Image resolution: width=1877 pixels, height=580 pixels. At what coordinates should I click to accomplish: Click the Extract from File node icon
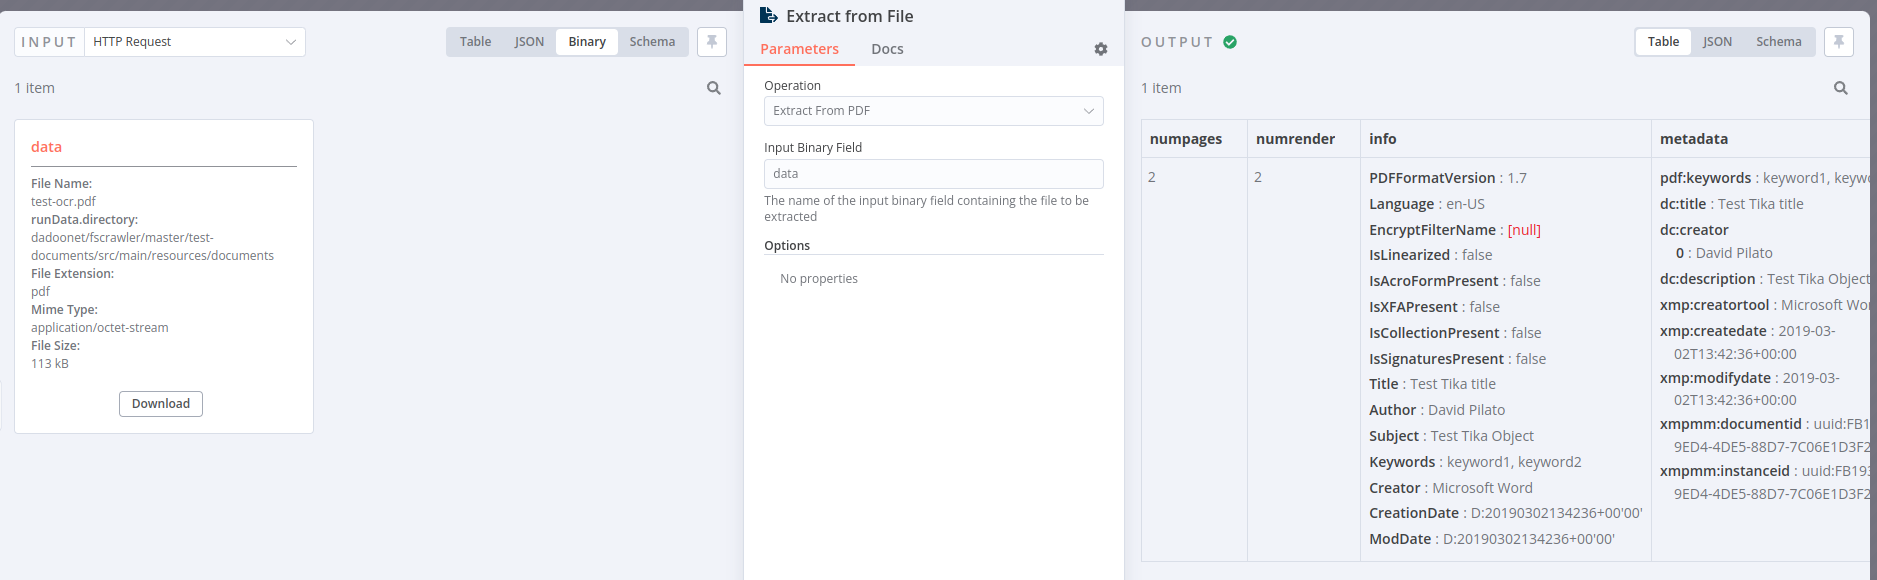pyautogui.click(x=768, y=16)
